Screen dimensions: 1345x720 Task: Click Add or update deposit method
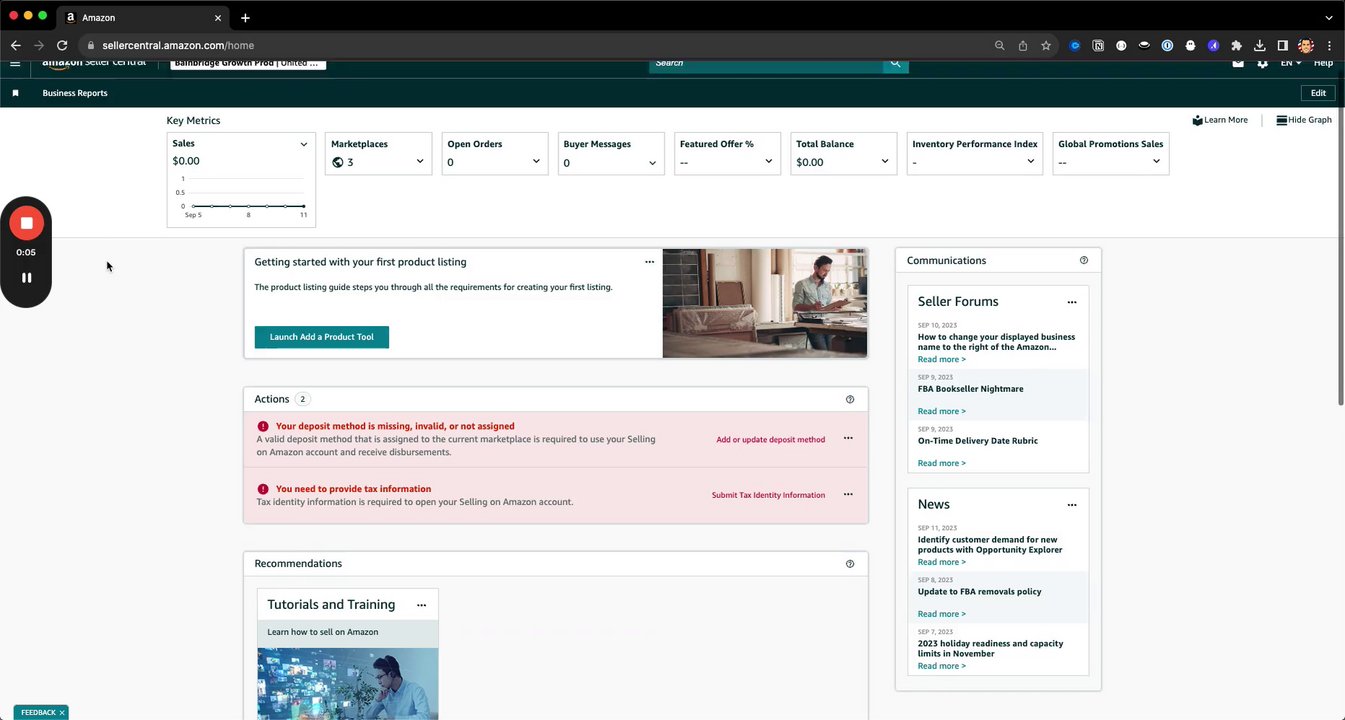tap(771, 439)
